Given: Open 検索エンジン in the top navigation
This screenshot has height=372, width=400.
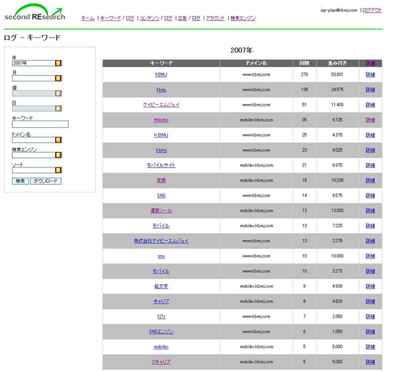Looking at the screenshot, I should click(243, 18).
